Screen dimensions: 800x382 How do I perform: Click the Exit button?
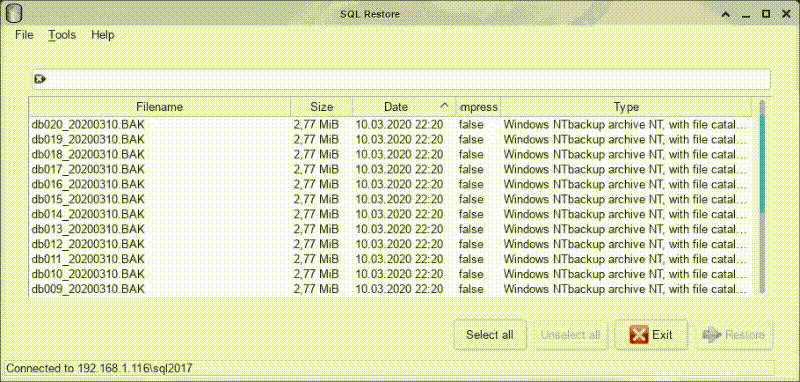pyautogui.click(x=651, y=335)
